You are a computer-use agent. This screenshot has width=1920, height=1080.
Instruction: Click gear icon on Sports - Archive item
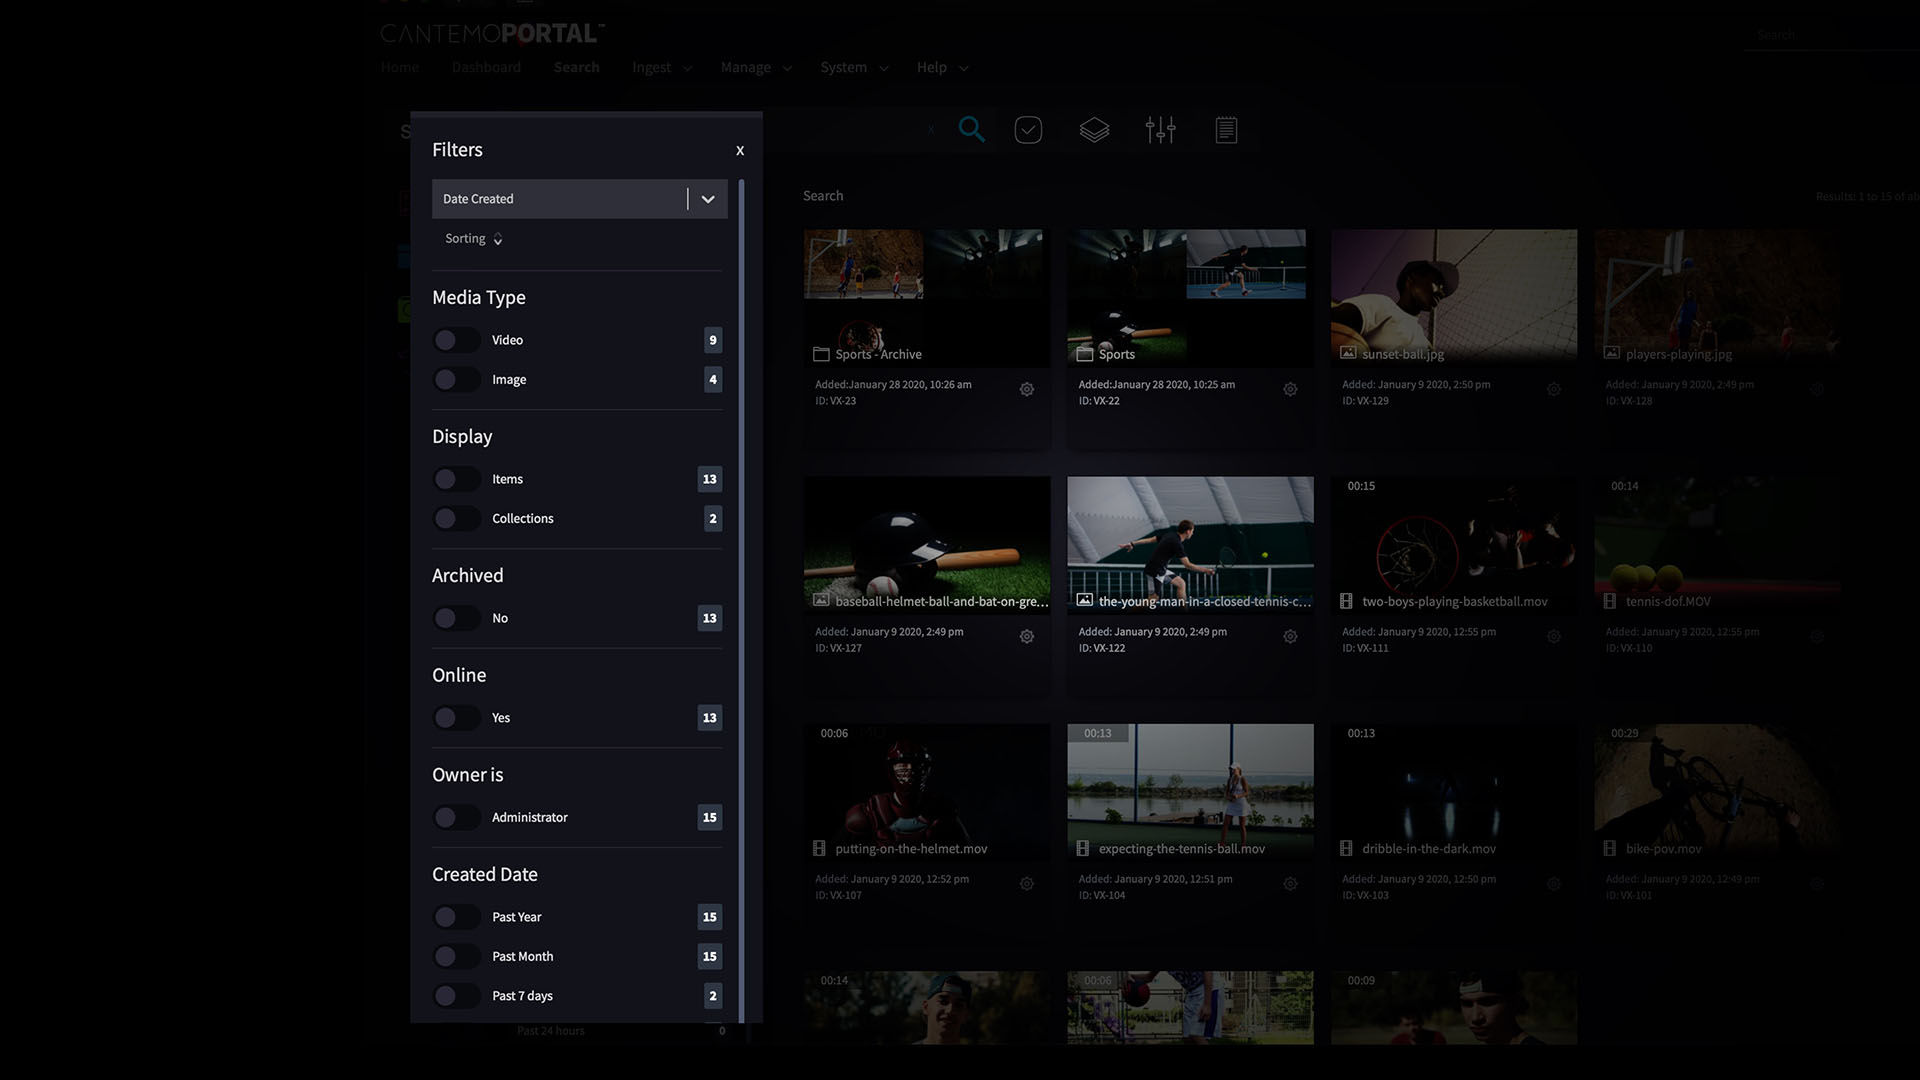tap(1027, 390)
